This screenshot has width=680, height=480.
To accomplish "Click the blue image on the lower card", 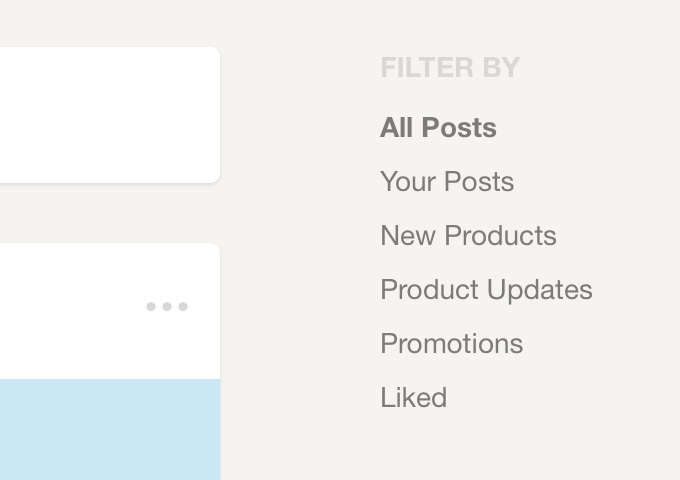I will (x=110, y=429).
